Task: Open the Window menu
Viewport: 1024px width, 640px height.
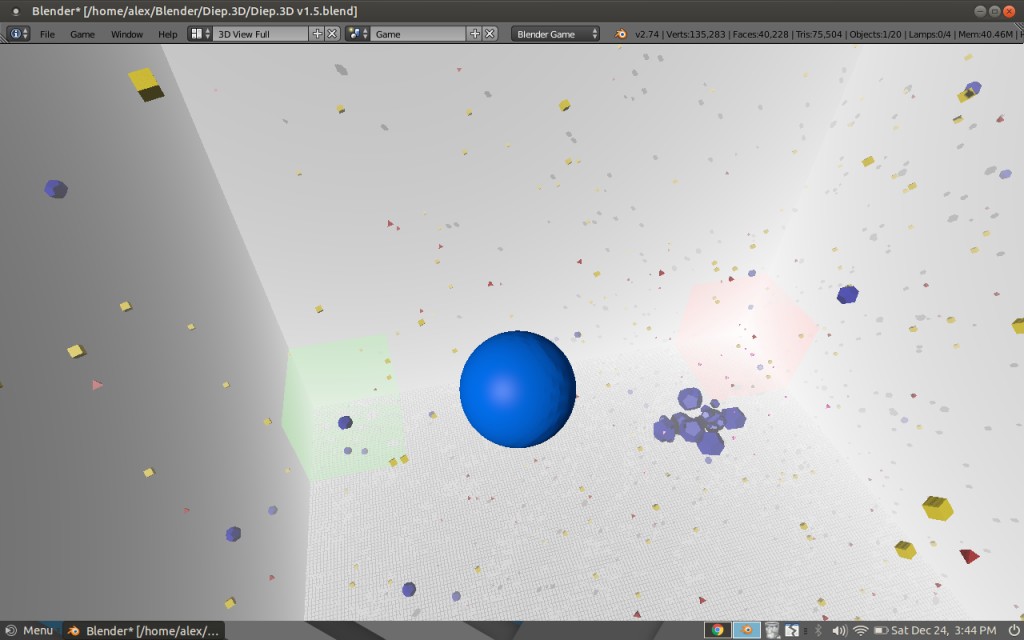Action: click(x=127, y=33)
